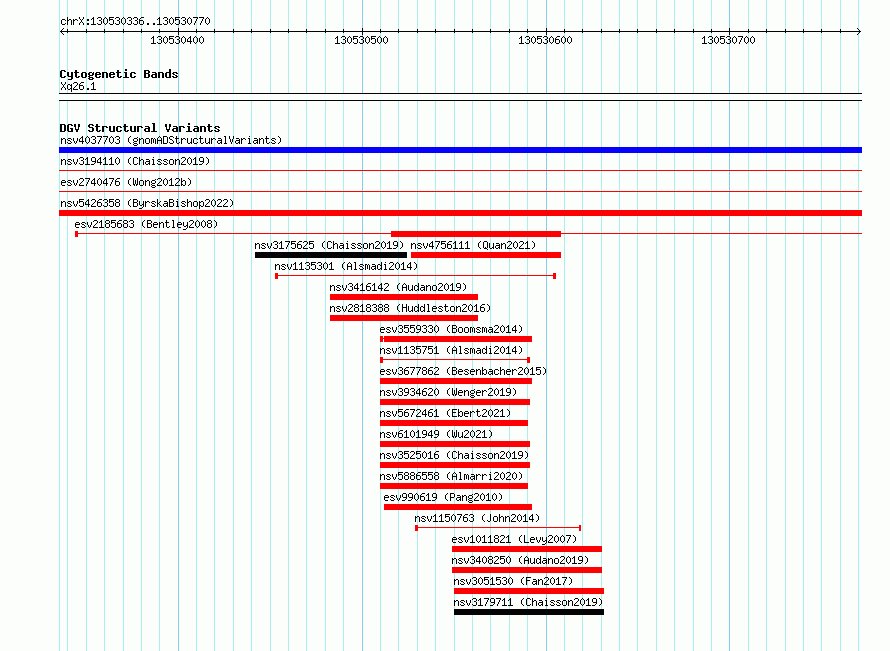This screenshot has height=651, width=890.
Task: Click the ruler's left arrow end
Action: (x=62, y=31)
